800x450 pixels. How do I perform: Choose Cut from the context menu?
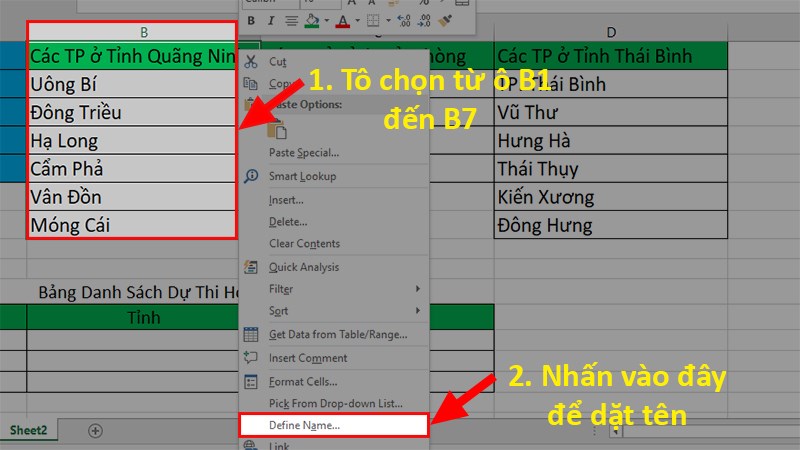pyautogui.click(x=334, y=62)
